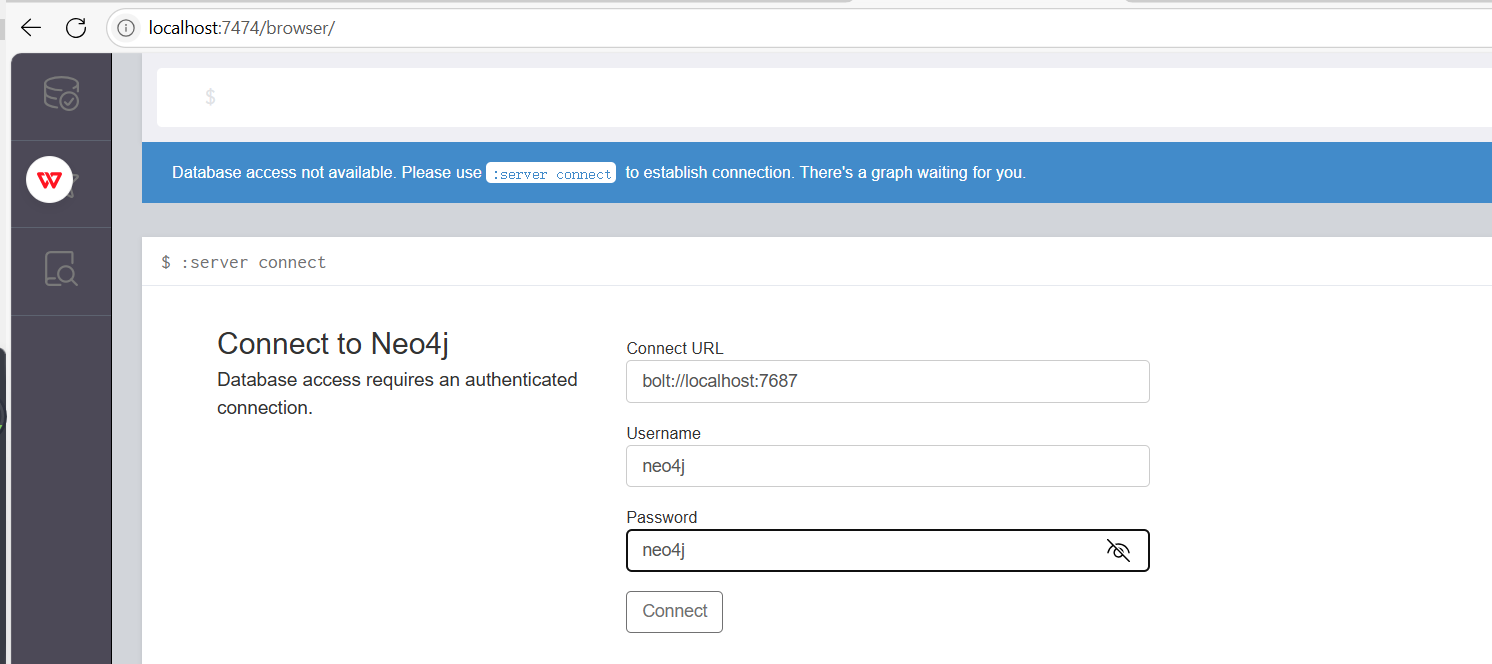View site information icon in address bar
1492x664 pixels.
tap(125, 28)
